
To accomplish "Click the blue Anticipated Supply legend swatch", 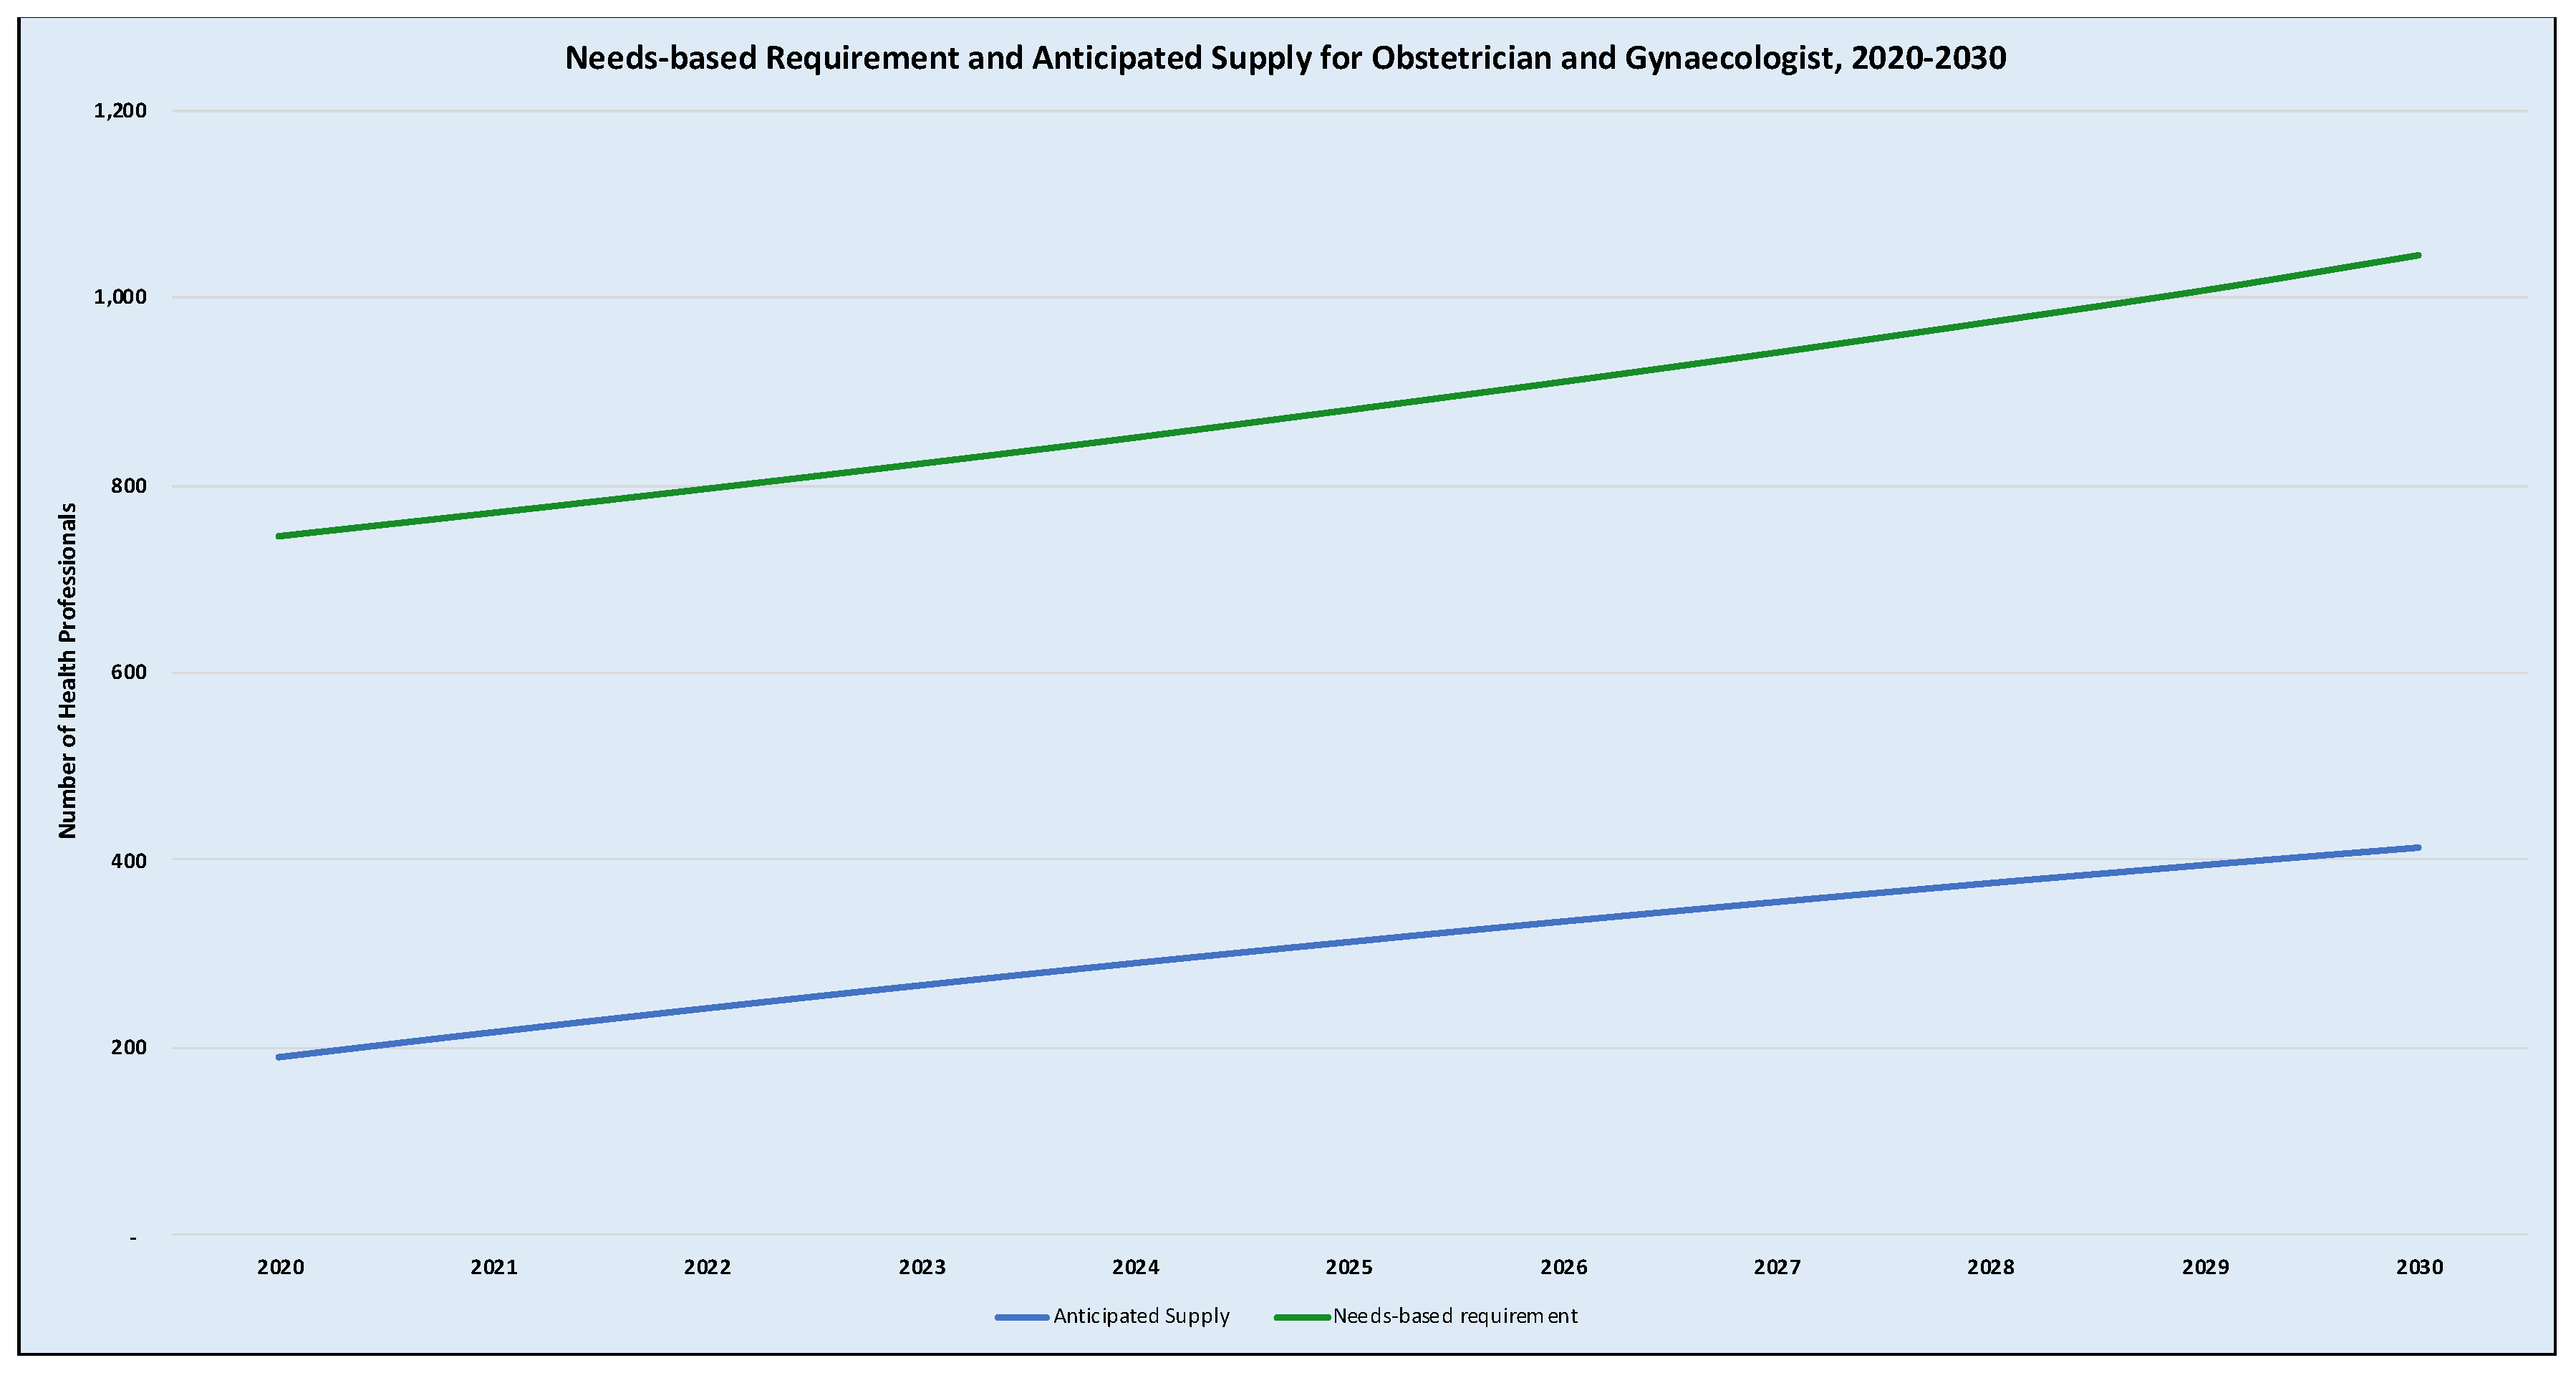I will 1022,1317.
